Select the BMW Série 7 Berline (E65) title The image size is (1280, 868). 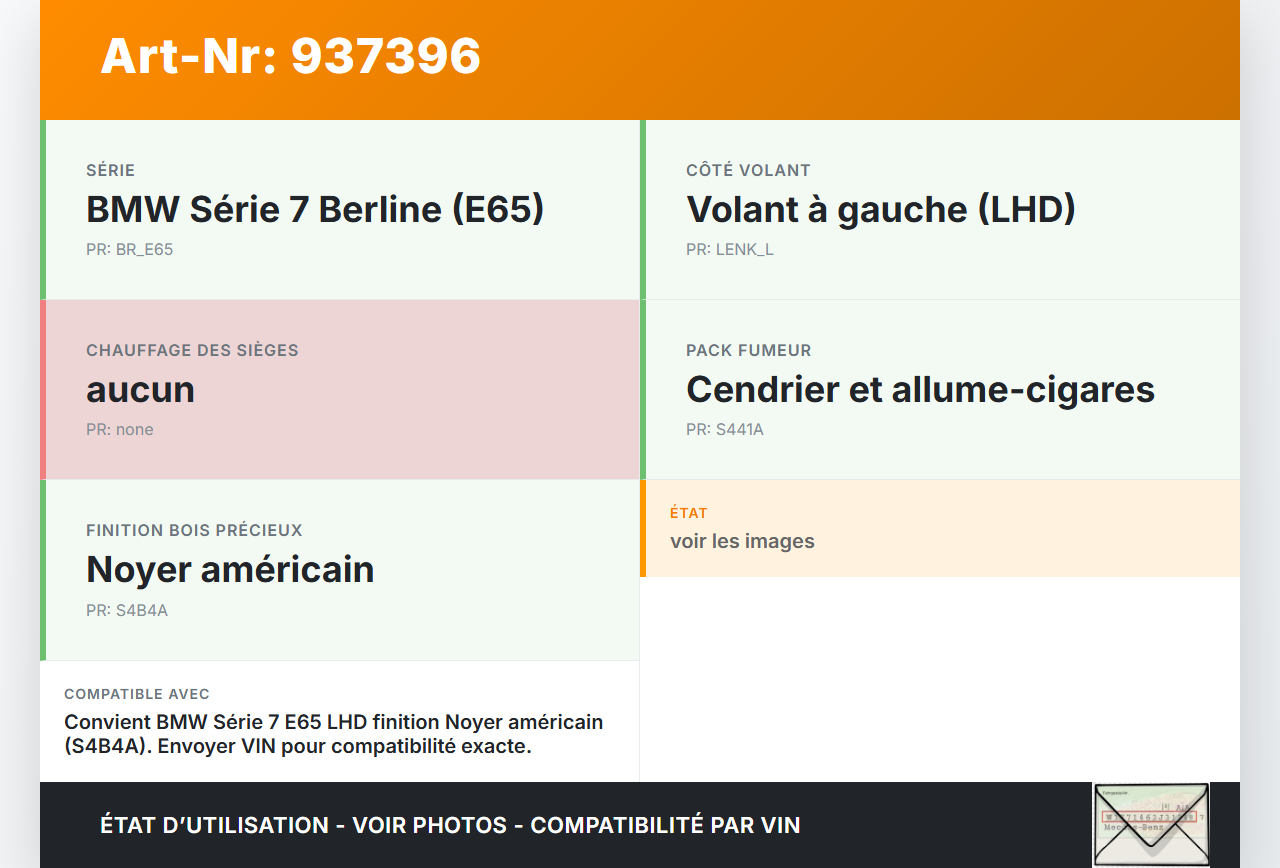[315, 210]
